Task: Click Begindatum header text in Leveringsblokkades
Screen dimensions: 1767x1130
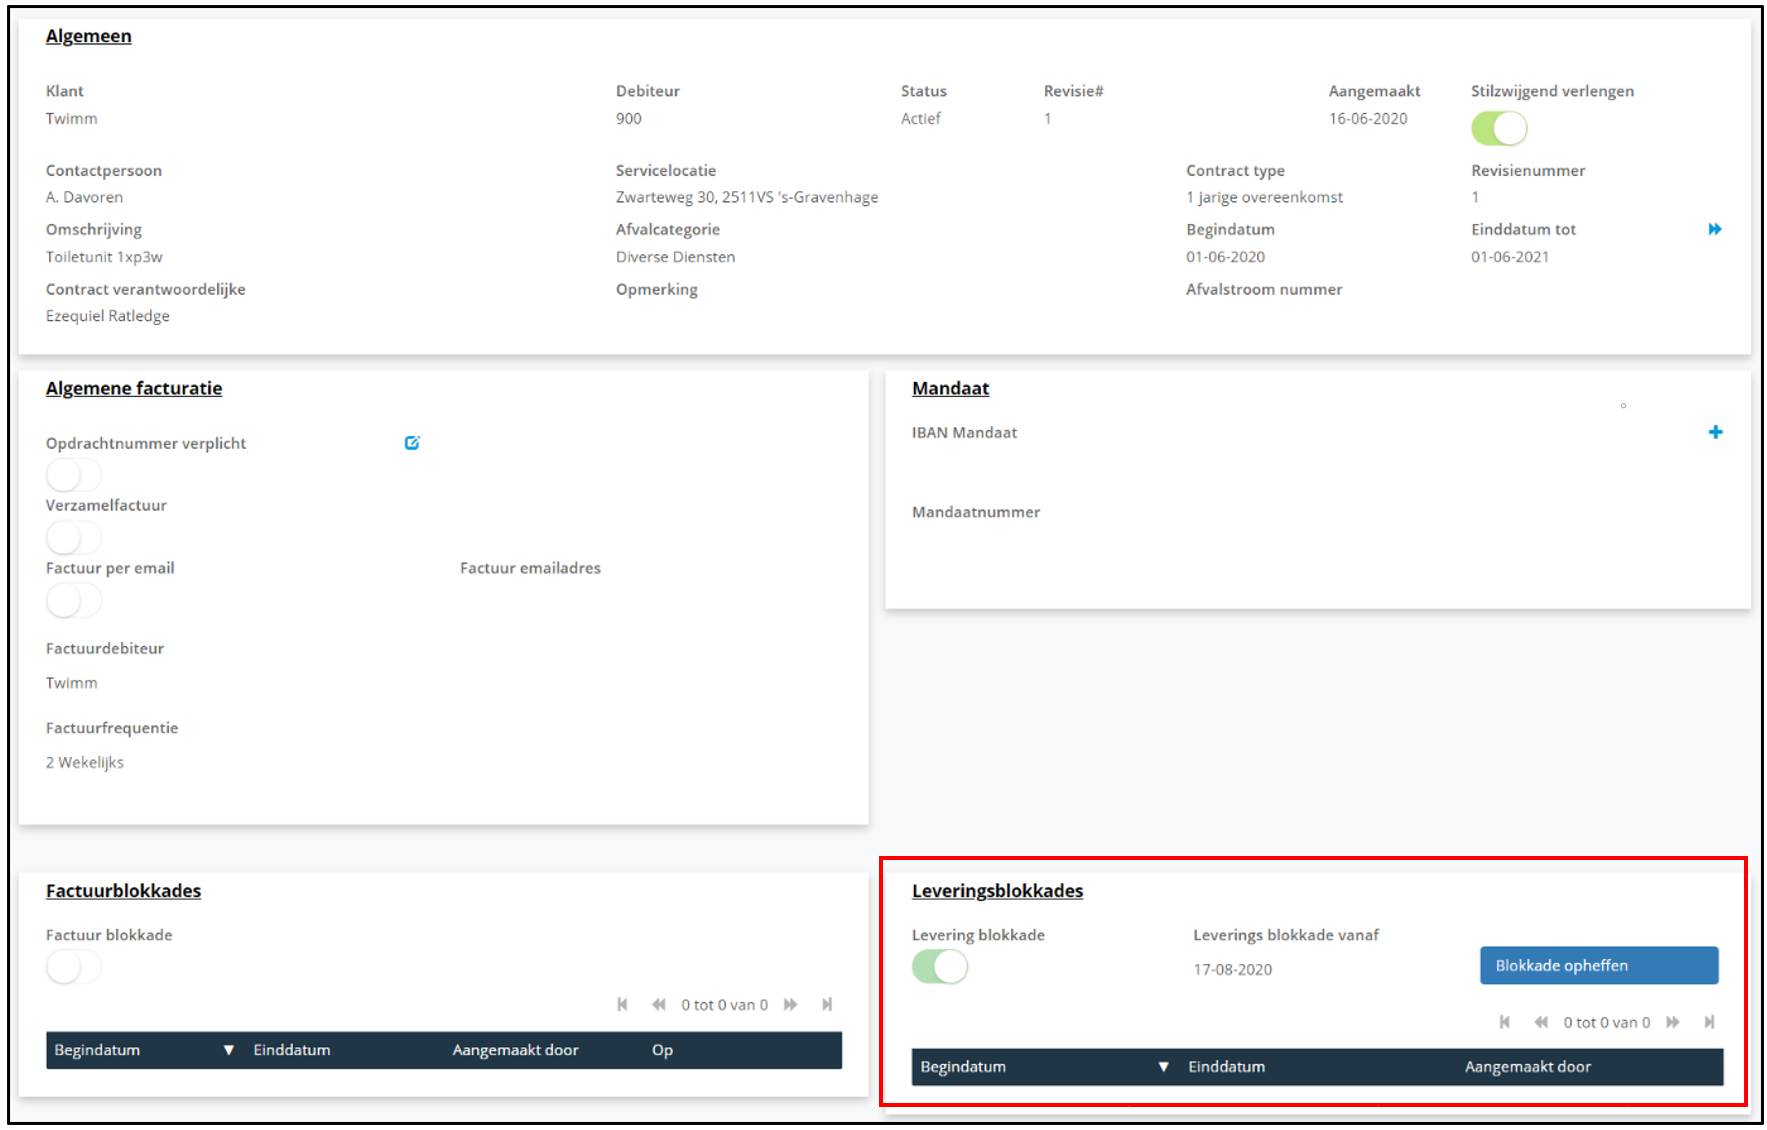Action: click(963, 1067)
